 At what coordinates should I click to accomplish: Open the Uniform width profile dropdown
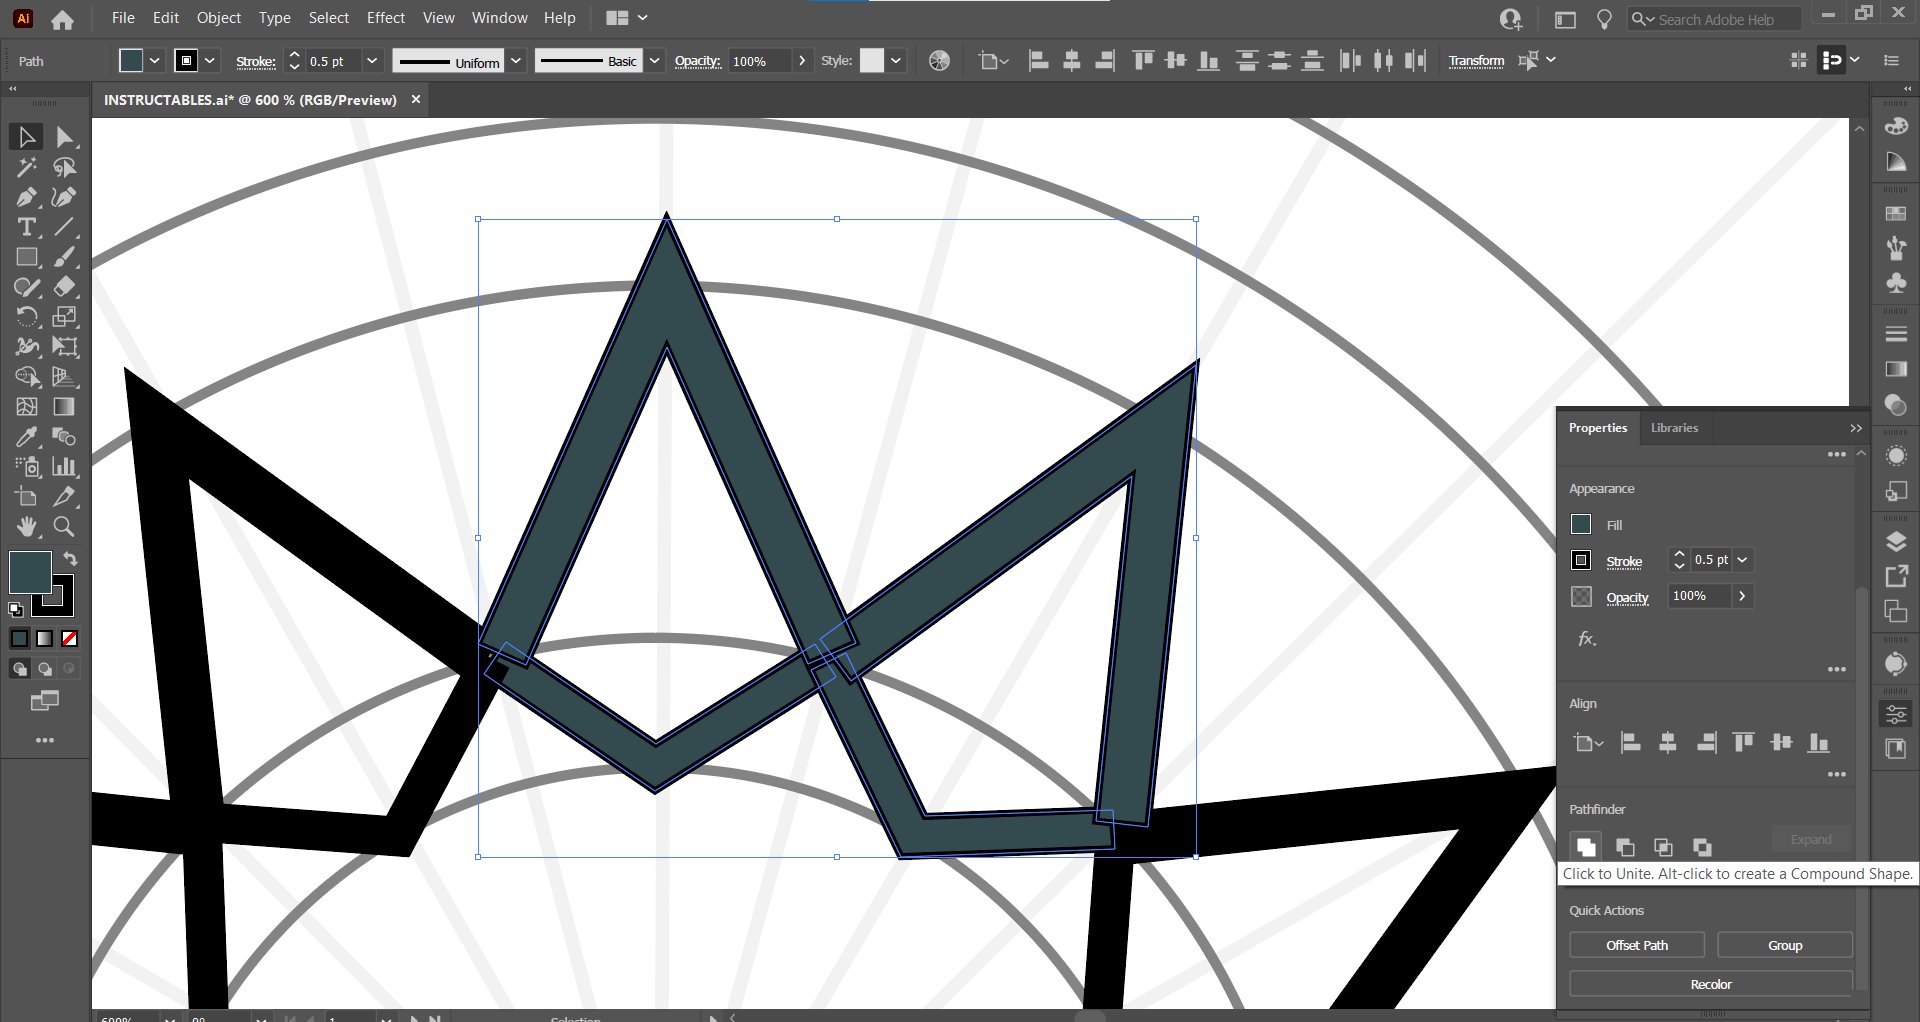(516, 61)
